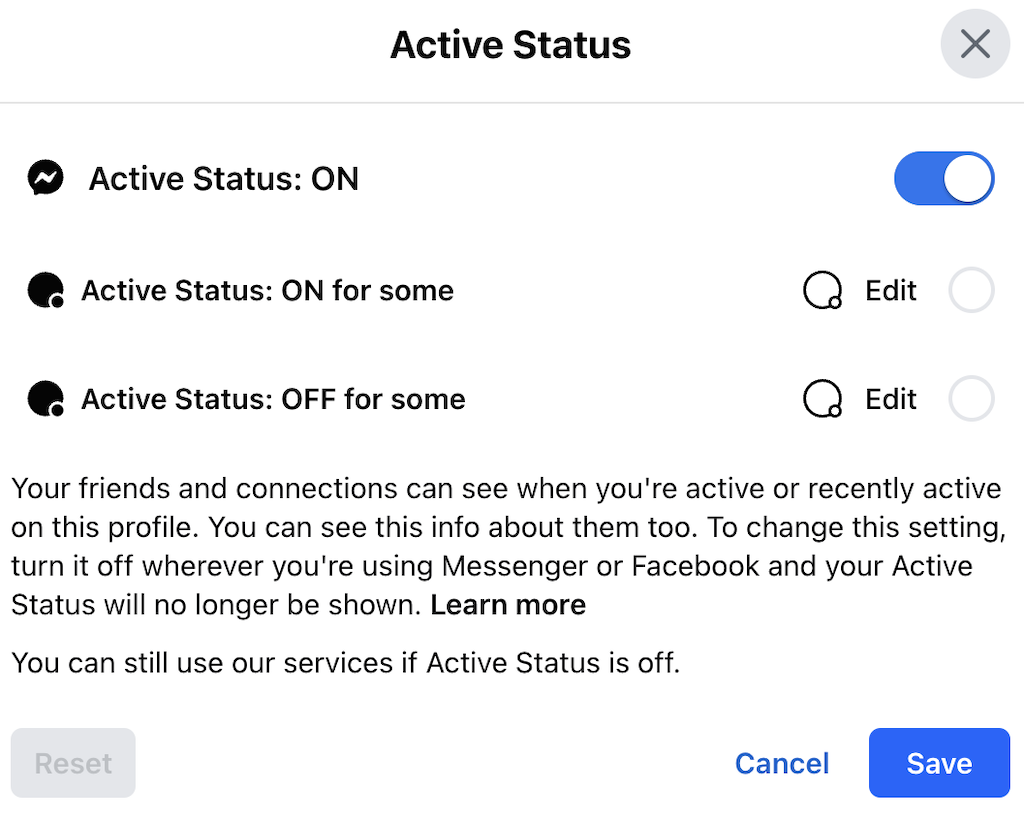Viewport: 1024px width, 822px height.
Task: Click the edit icon in the "OFF for some" row
Action: pyautogui.click(x=822, y=399)
